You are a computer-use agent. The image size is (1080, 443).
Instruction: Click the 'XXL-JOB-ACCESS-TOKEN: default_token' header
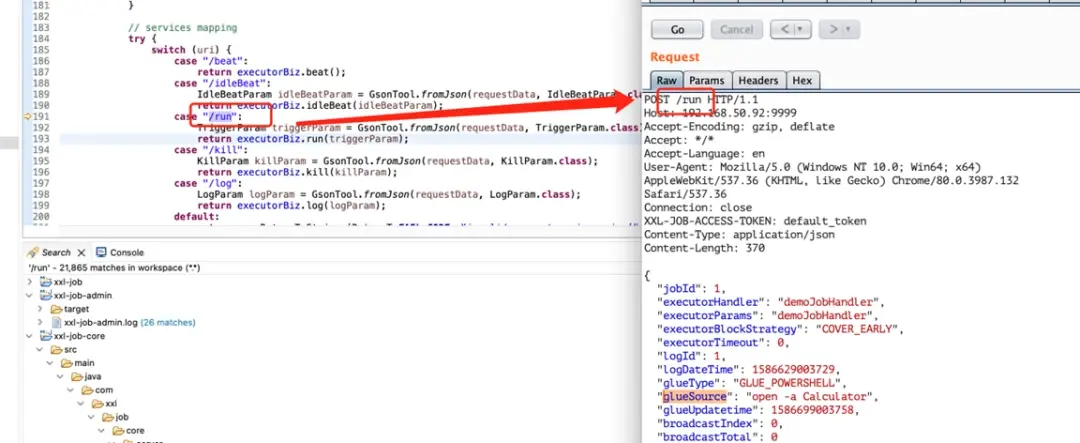pos(755,221)
